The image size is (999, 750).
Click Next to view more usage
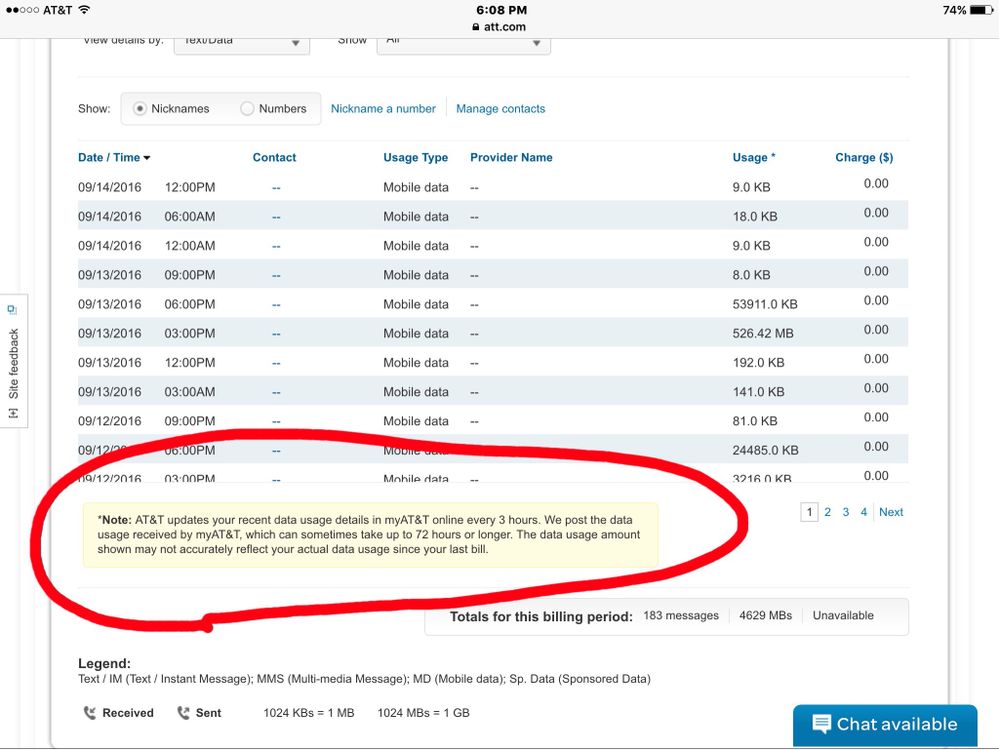click(x=891, y=512)
